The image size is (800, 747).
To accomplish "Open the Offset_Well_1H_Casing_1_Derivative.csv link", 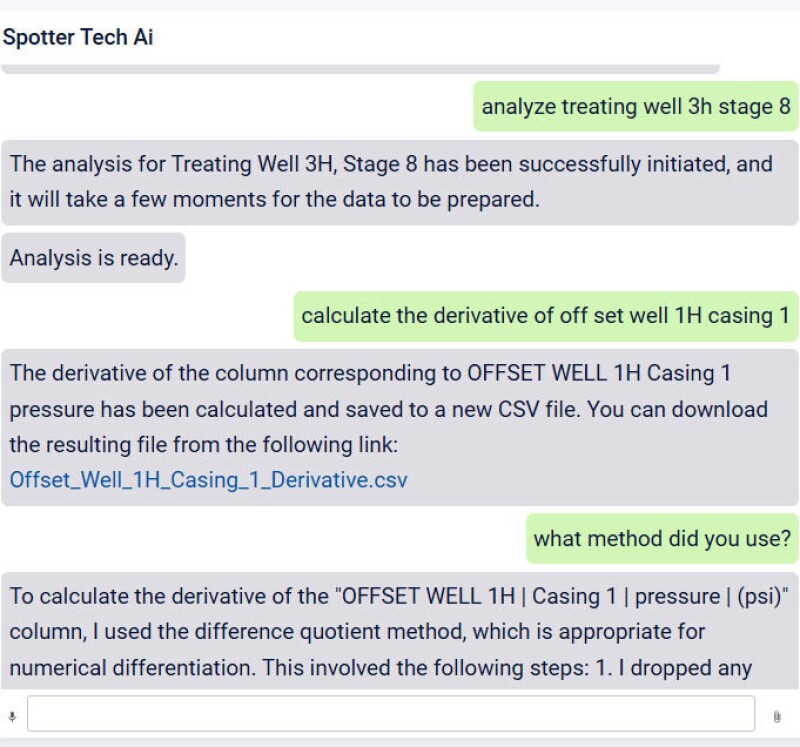I will point(205,479).
